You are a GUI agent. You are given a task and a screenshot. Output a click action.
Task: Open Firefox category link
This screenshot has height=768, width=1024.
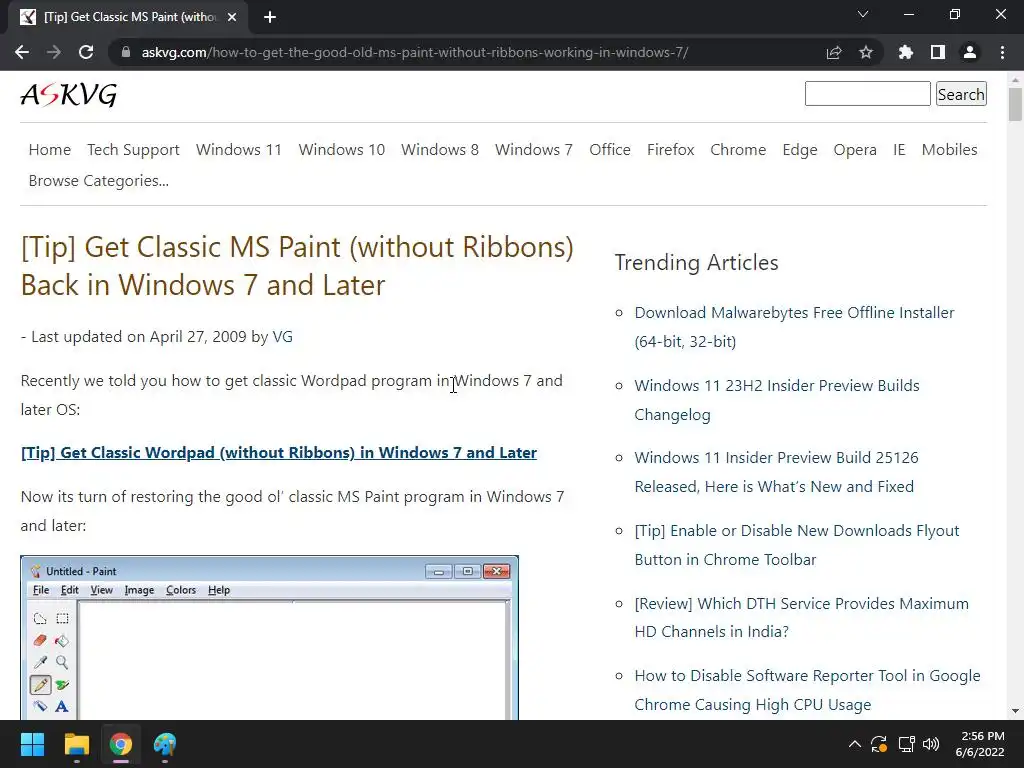point(671,150)
